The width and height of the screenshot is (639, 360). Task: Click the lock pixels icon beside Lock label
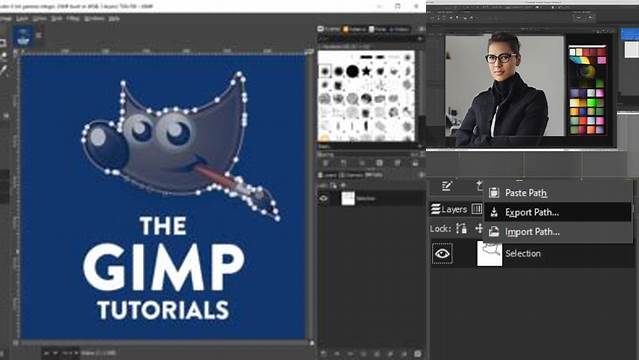[461, 228]
